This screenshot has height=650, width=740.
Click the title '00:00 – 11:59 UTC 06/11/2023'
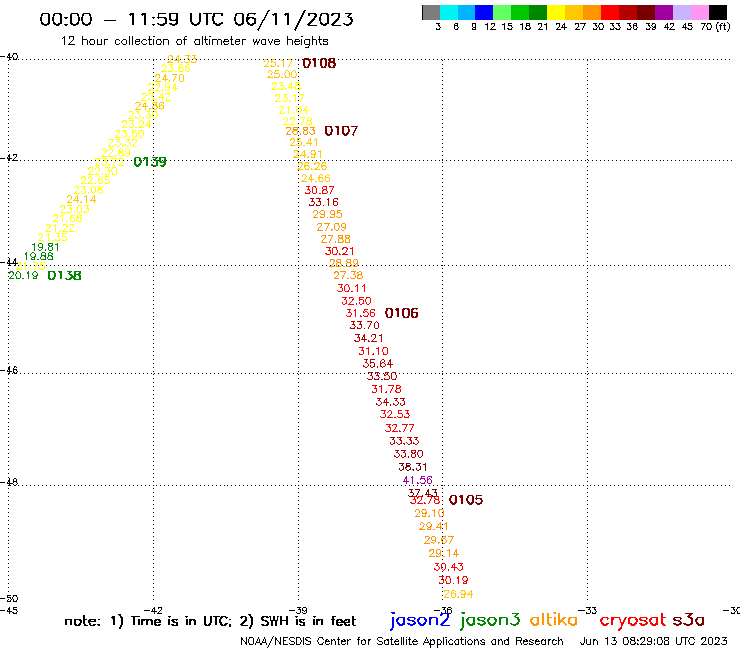click(x=196, y=19)
